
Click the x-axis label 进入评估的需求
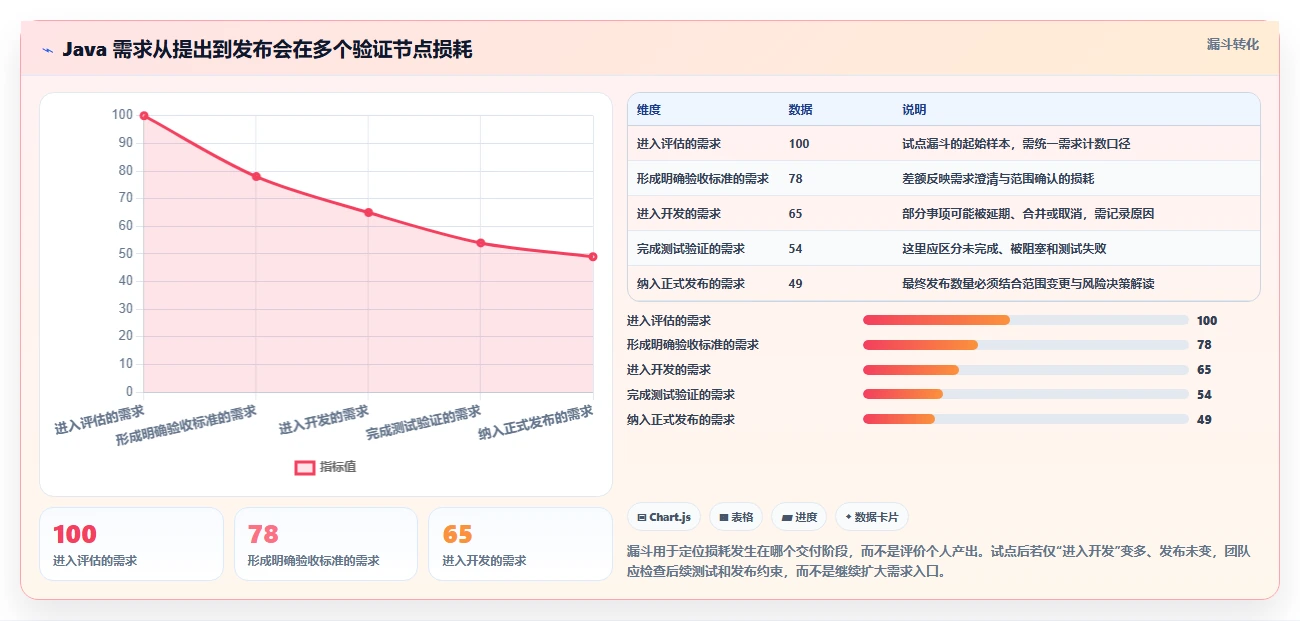[x=99, y=419]
